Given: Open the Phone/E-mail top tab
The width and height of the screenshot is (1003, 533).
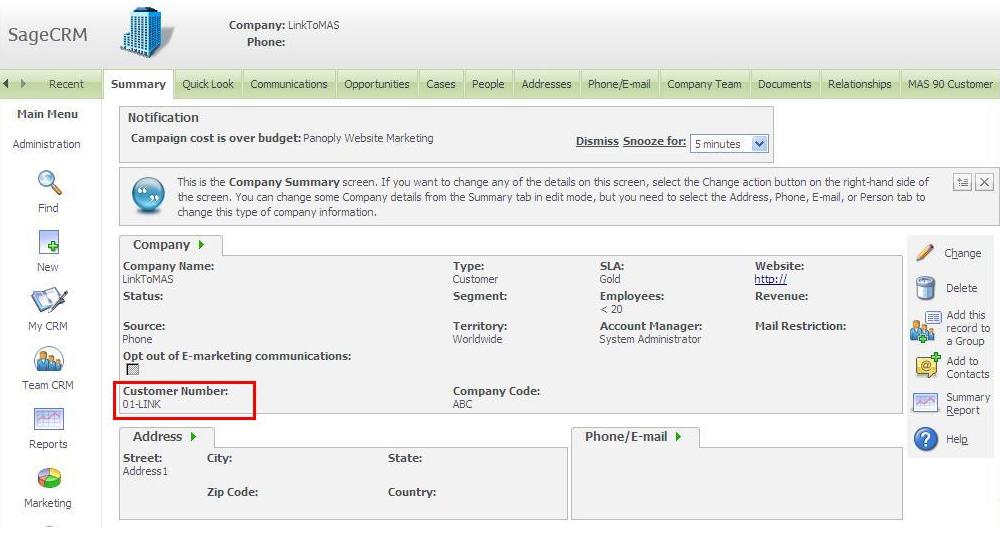Looking at the screenshot, I should click(619, 84).
